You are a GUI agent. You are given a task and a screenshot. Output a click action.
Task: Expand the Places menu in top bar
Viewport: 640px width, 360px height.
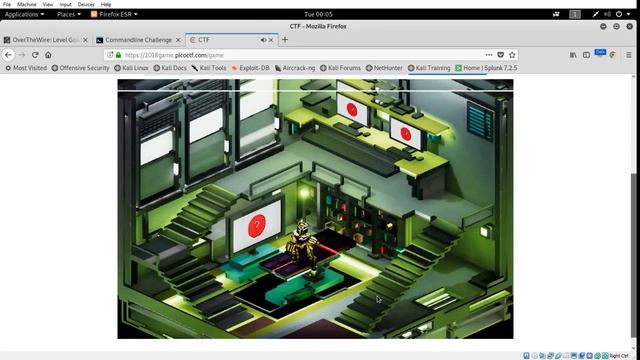coord(69,14)
